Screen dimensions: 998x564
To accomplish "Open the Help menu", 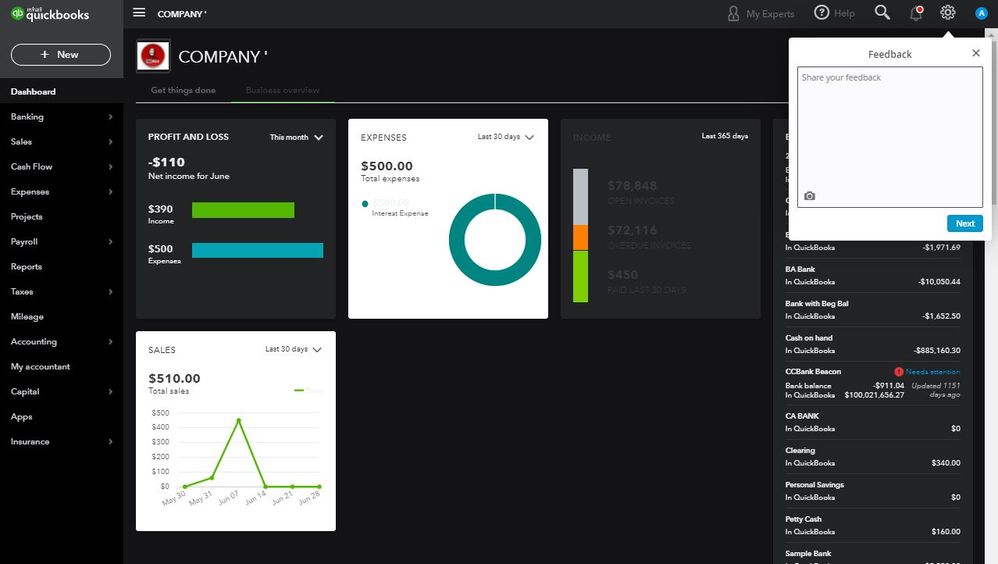I will tap(834, 13).
